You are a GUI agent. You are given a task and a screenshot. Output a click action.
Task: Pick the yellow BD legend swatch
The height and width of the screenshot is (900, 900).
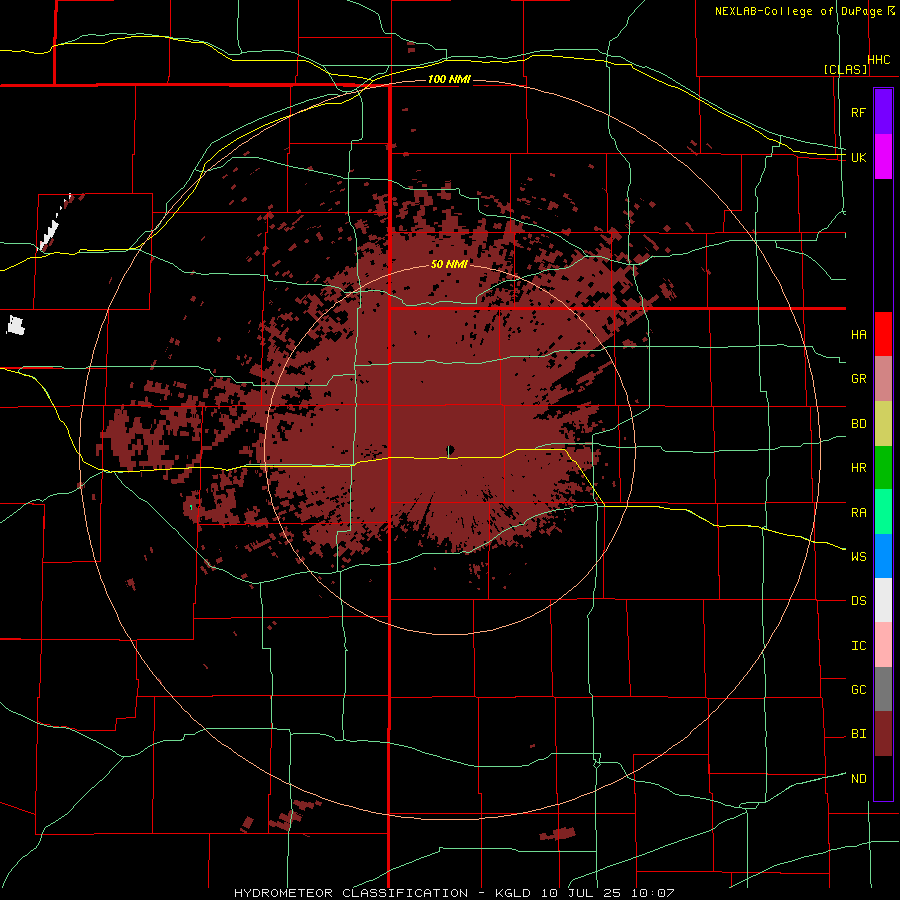pyautogui.click(x=883, y=424)
